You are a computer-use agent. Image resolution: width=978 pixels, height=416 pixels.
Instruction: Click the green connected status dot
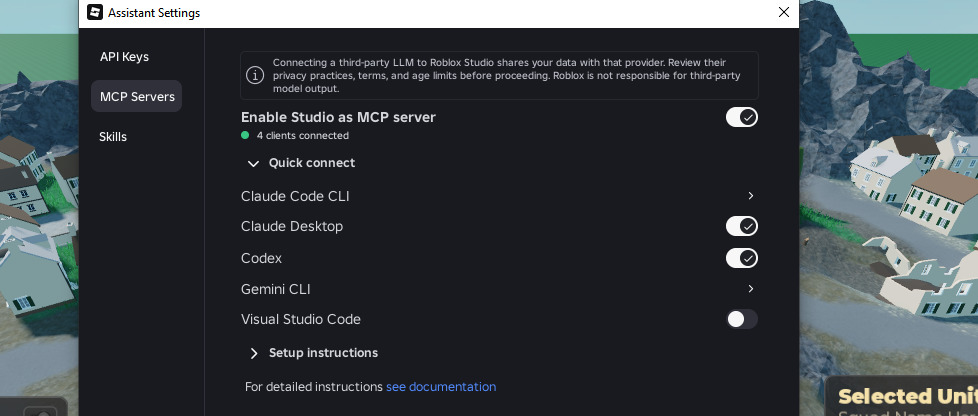pos(245,135)
